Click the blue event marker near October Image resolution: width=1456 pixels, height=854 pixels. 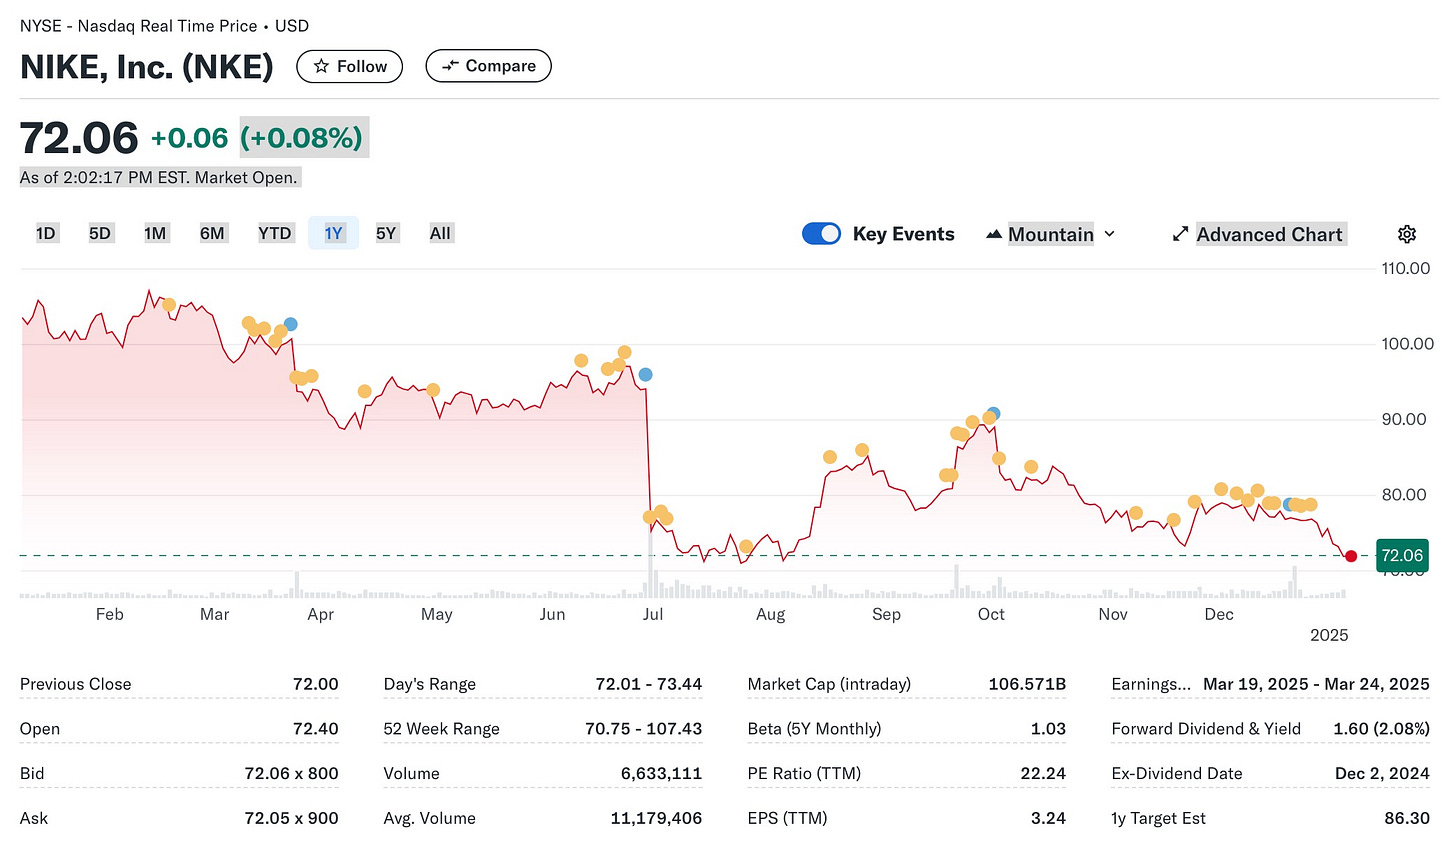tap(993, 414)
